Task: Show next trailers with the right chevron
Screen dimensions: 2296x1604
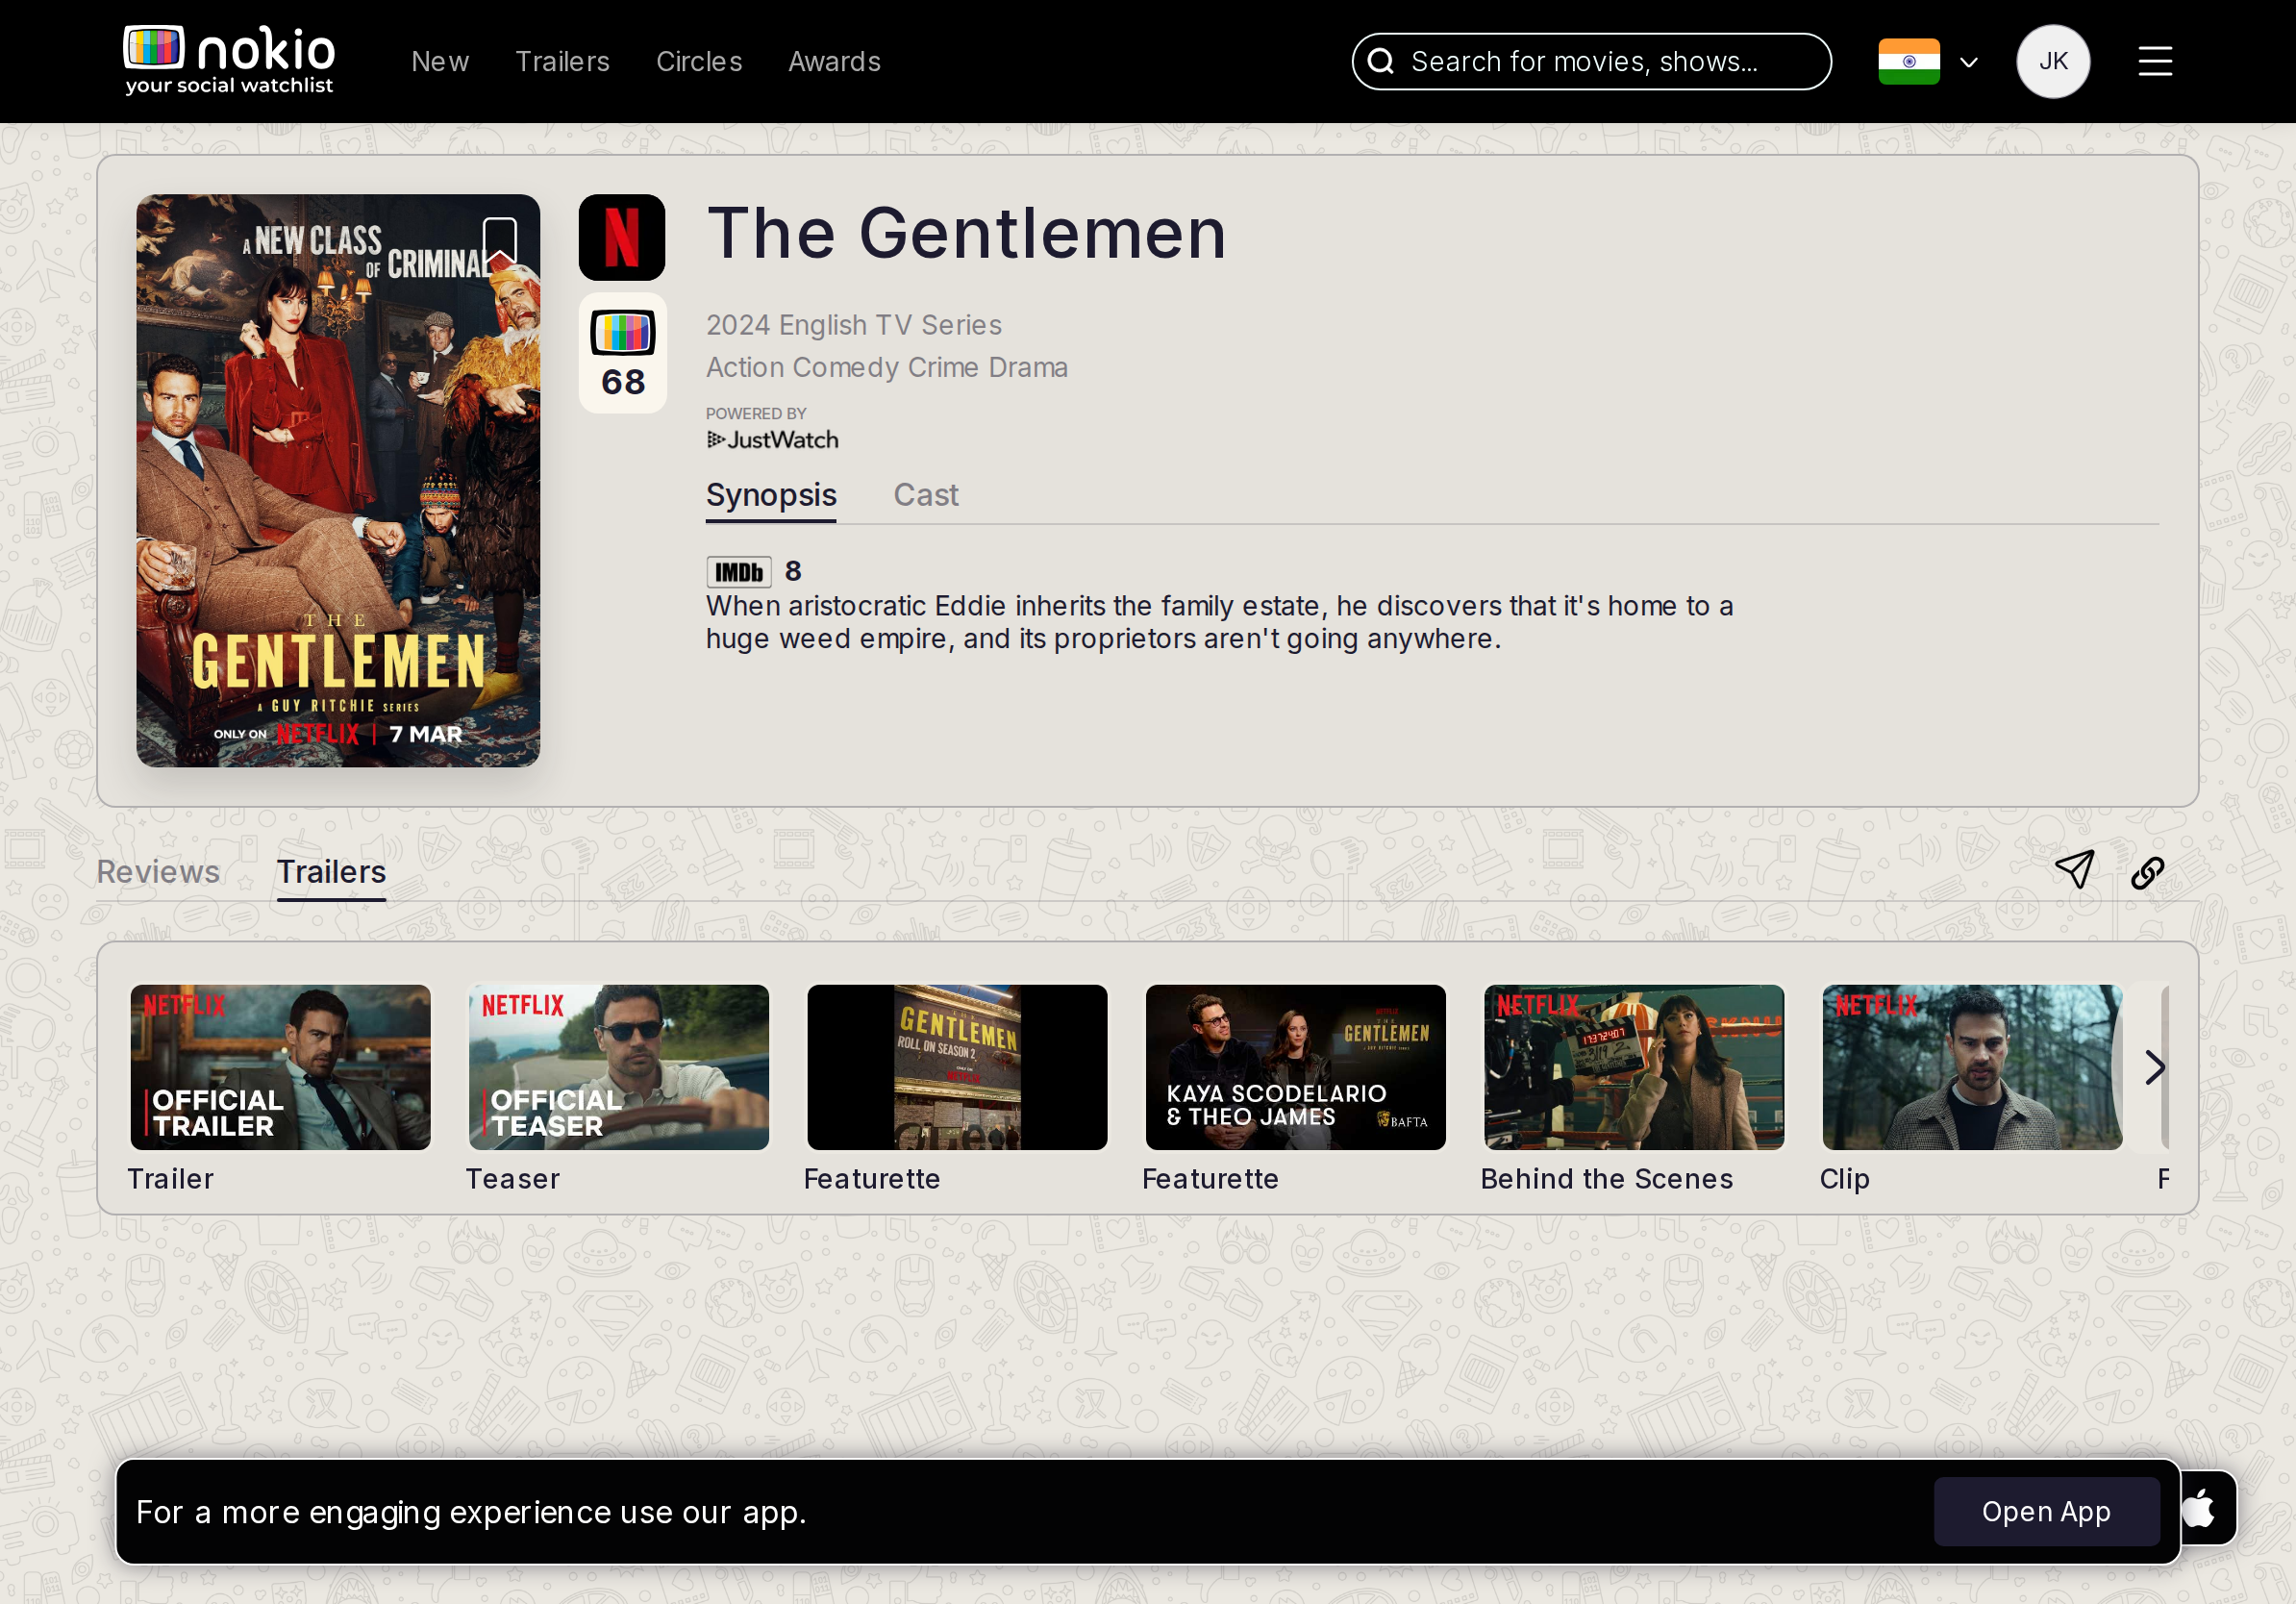Action: click(x=2155, y=1067)
